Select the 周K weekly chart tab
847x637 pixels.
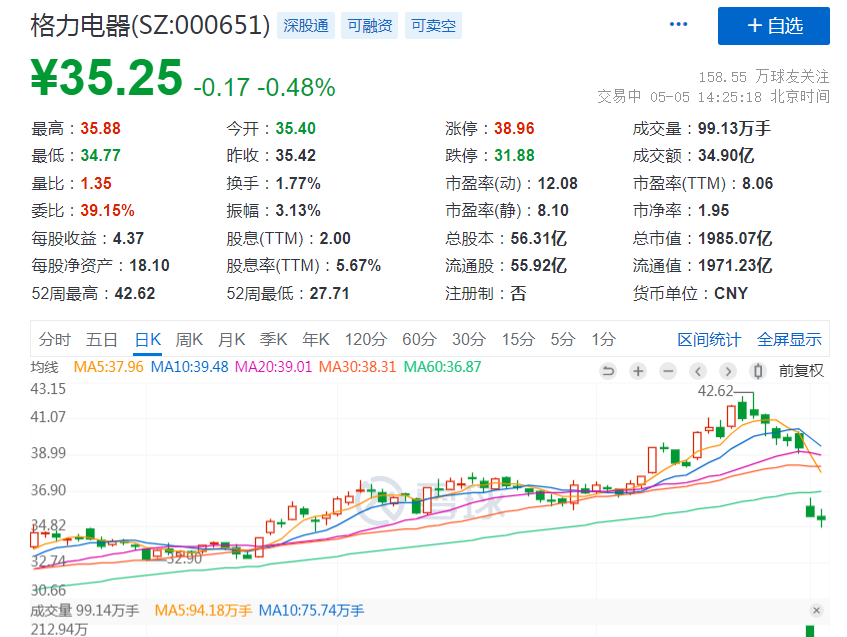pos(190,339)
